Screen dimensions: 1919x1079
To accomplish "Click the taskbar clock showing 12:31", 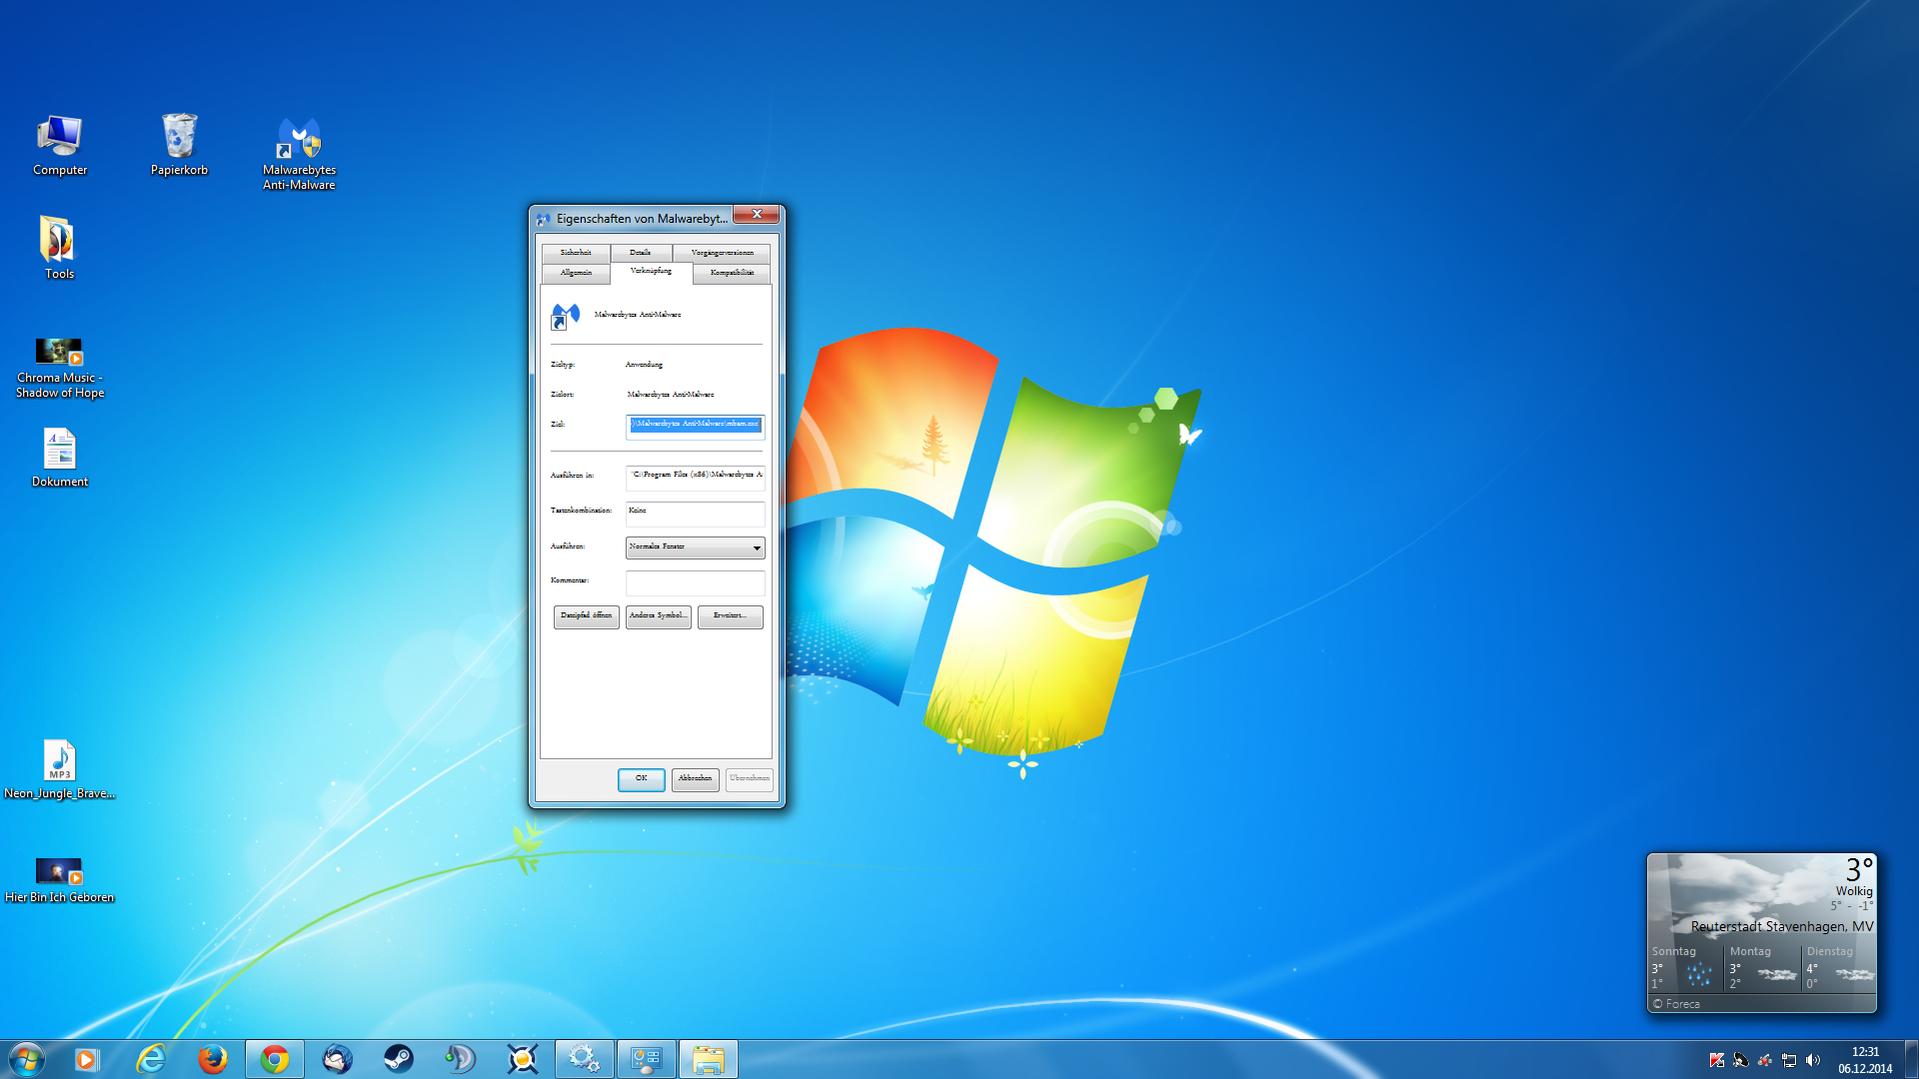I will coord(1865,1060).
